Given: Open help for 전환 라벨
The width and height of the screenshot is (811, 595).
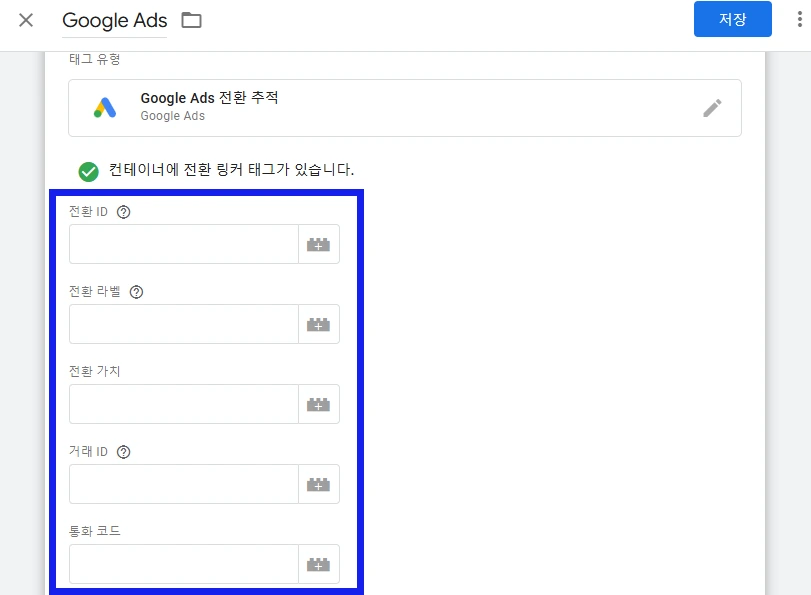Looking at the screenshot, I should (x=137, y=292).
